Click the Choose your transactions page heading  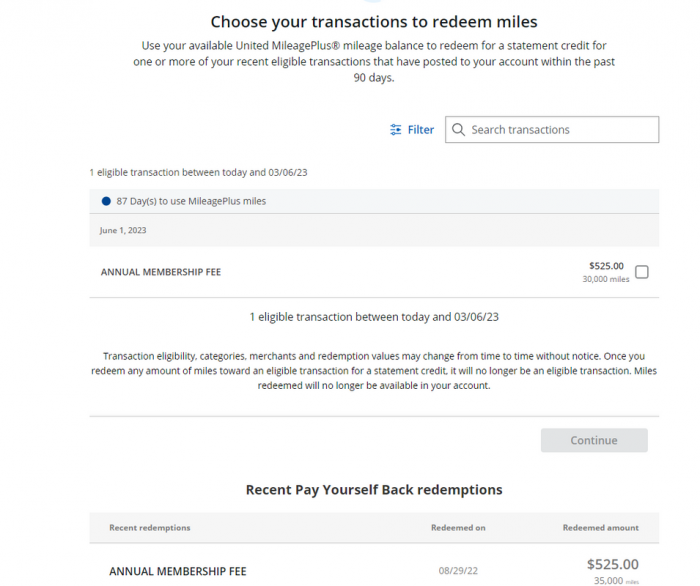374,22
